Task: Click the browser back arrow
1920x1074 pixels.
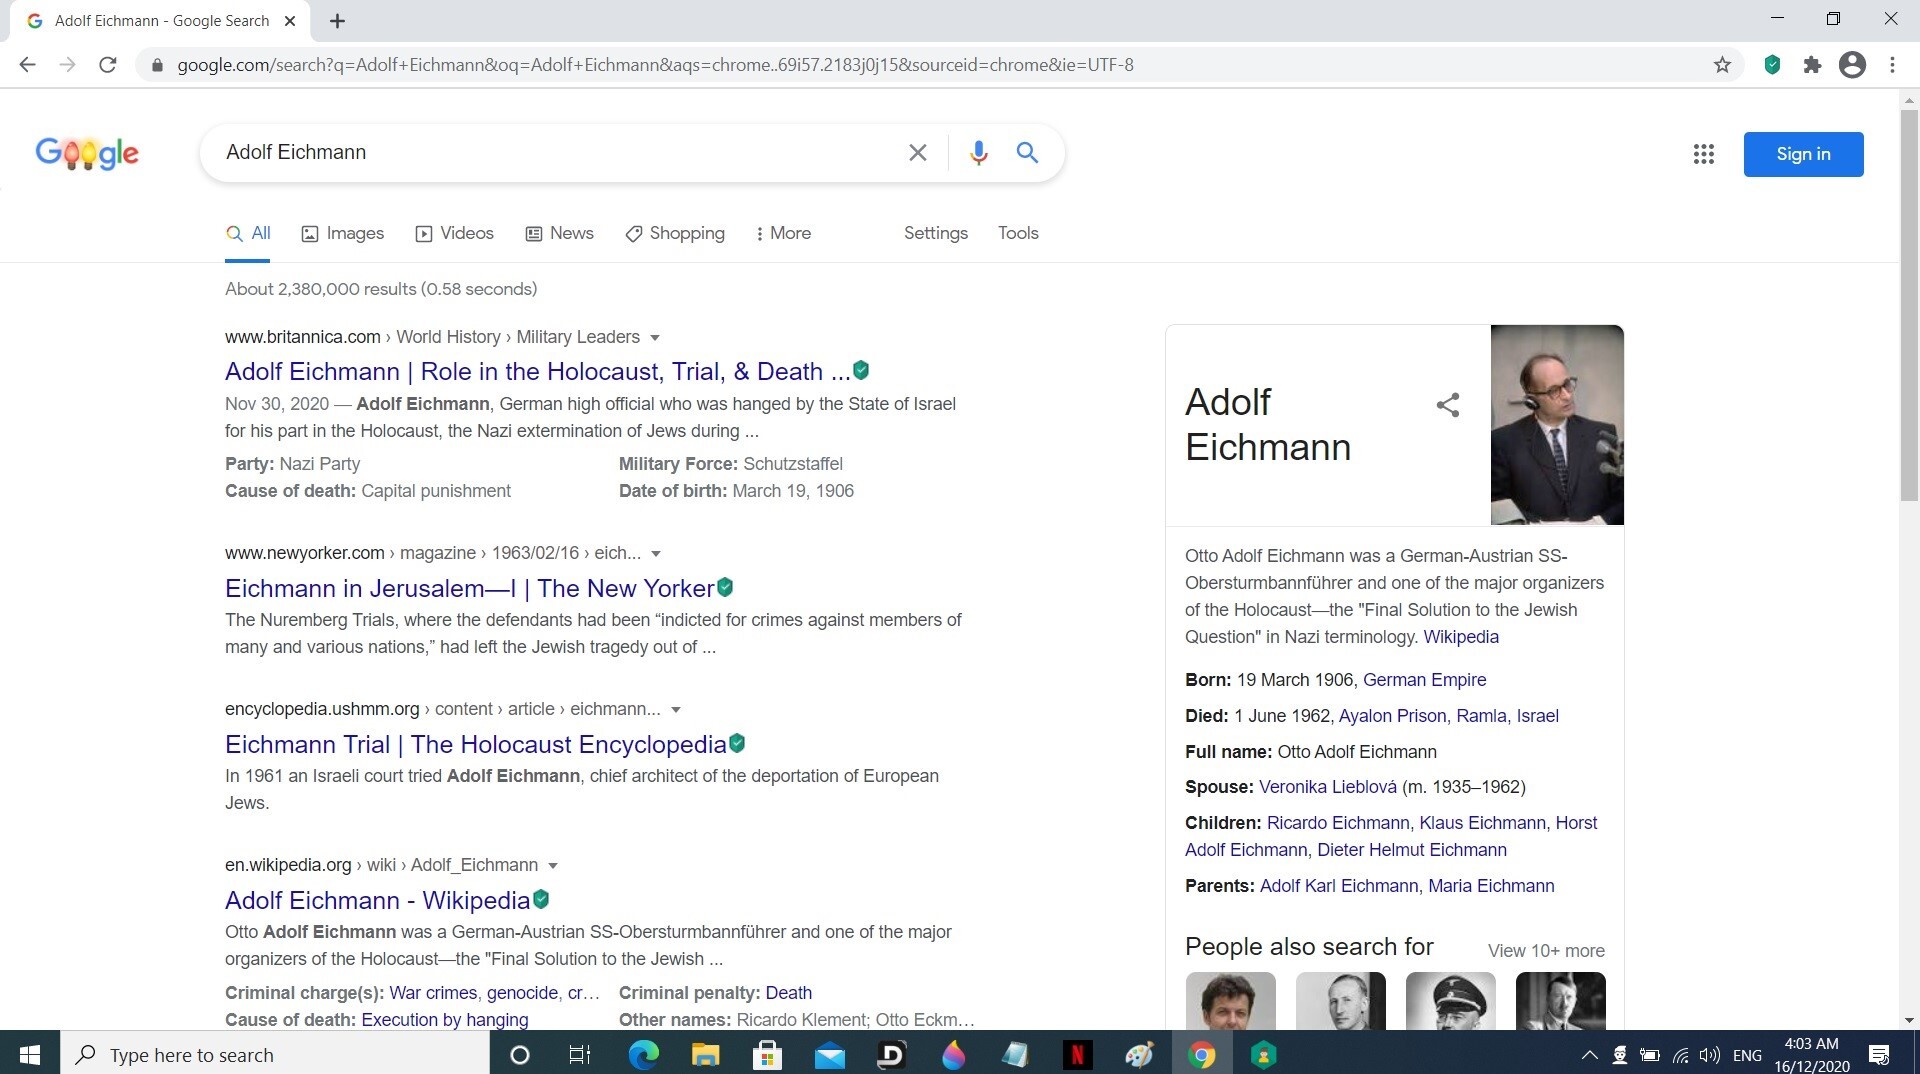Action: click(x=27, y=65)
